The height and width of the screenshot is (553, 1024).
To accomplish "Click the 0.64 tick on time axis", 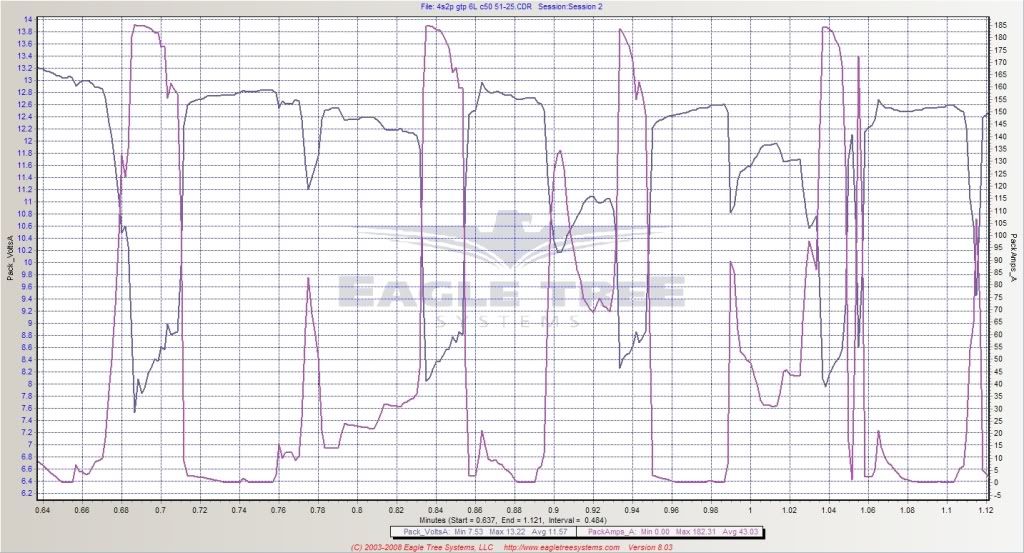I will point(42,509).
